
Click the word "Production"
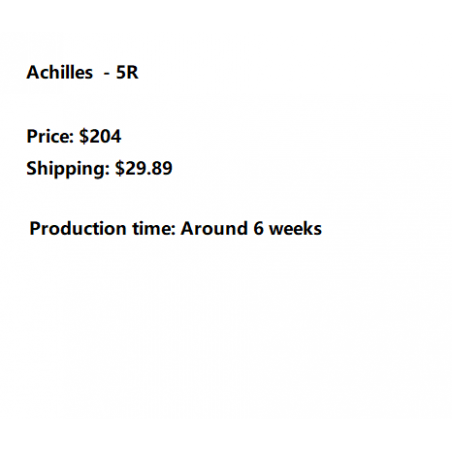pyautogui.click(x=78, y=229)
